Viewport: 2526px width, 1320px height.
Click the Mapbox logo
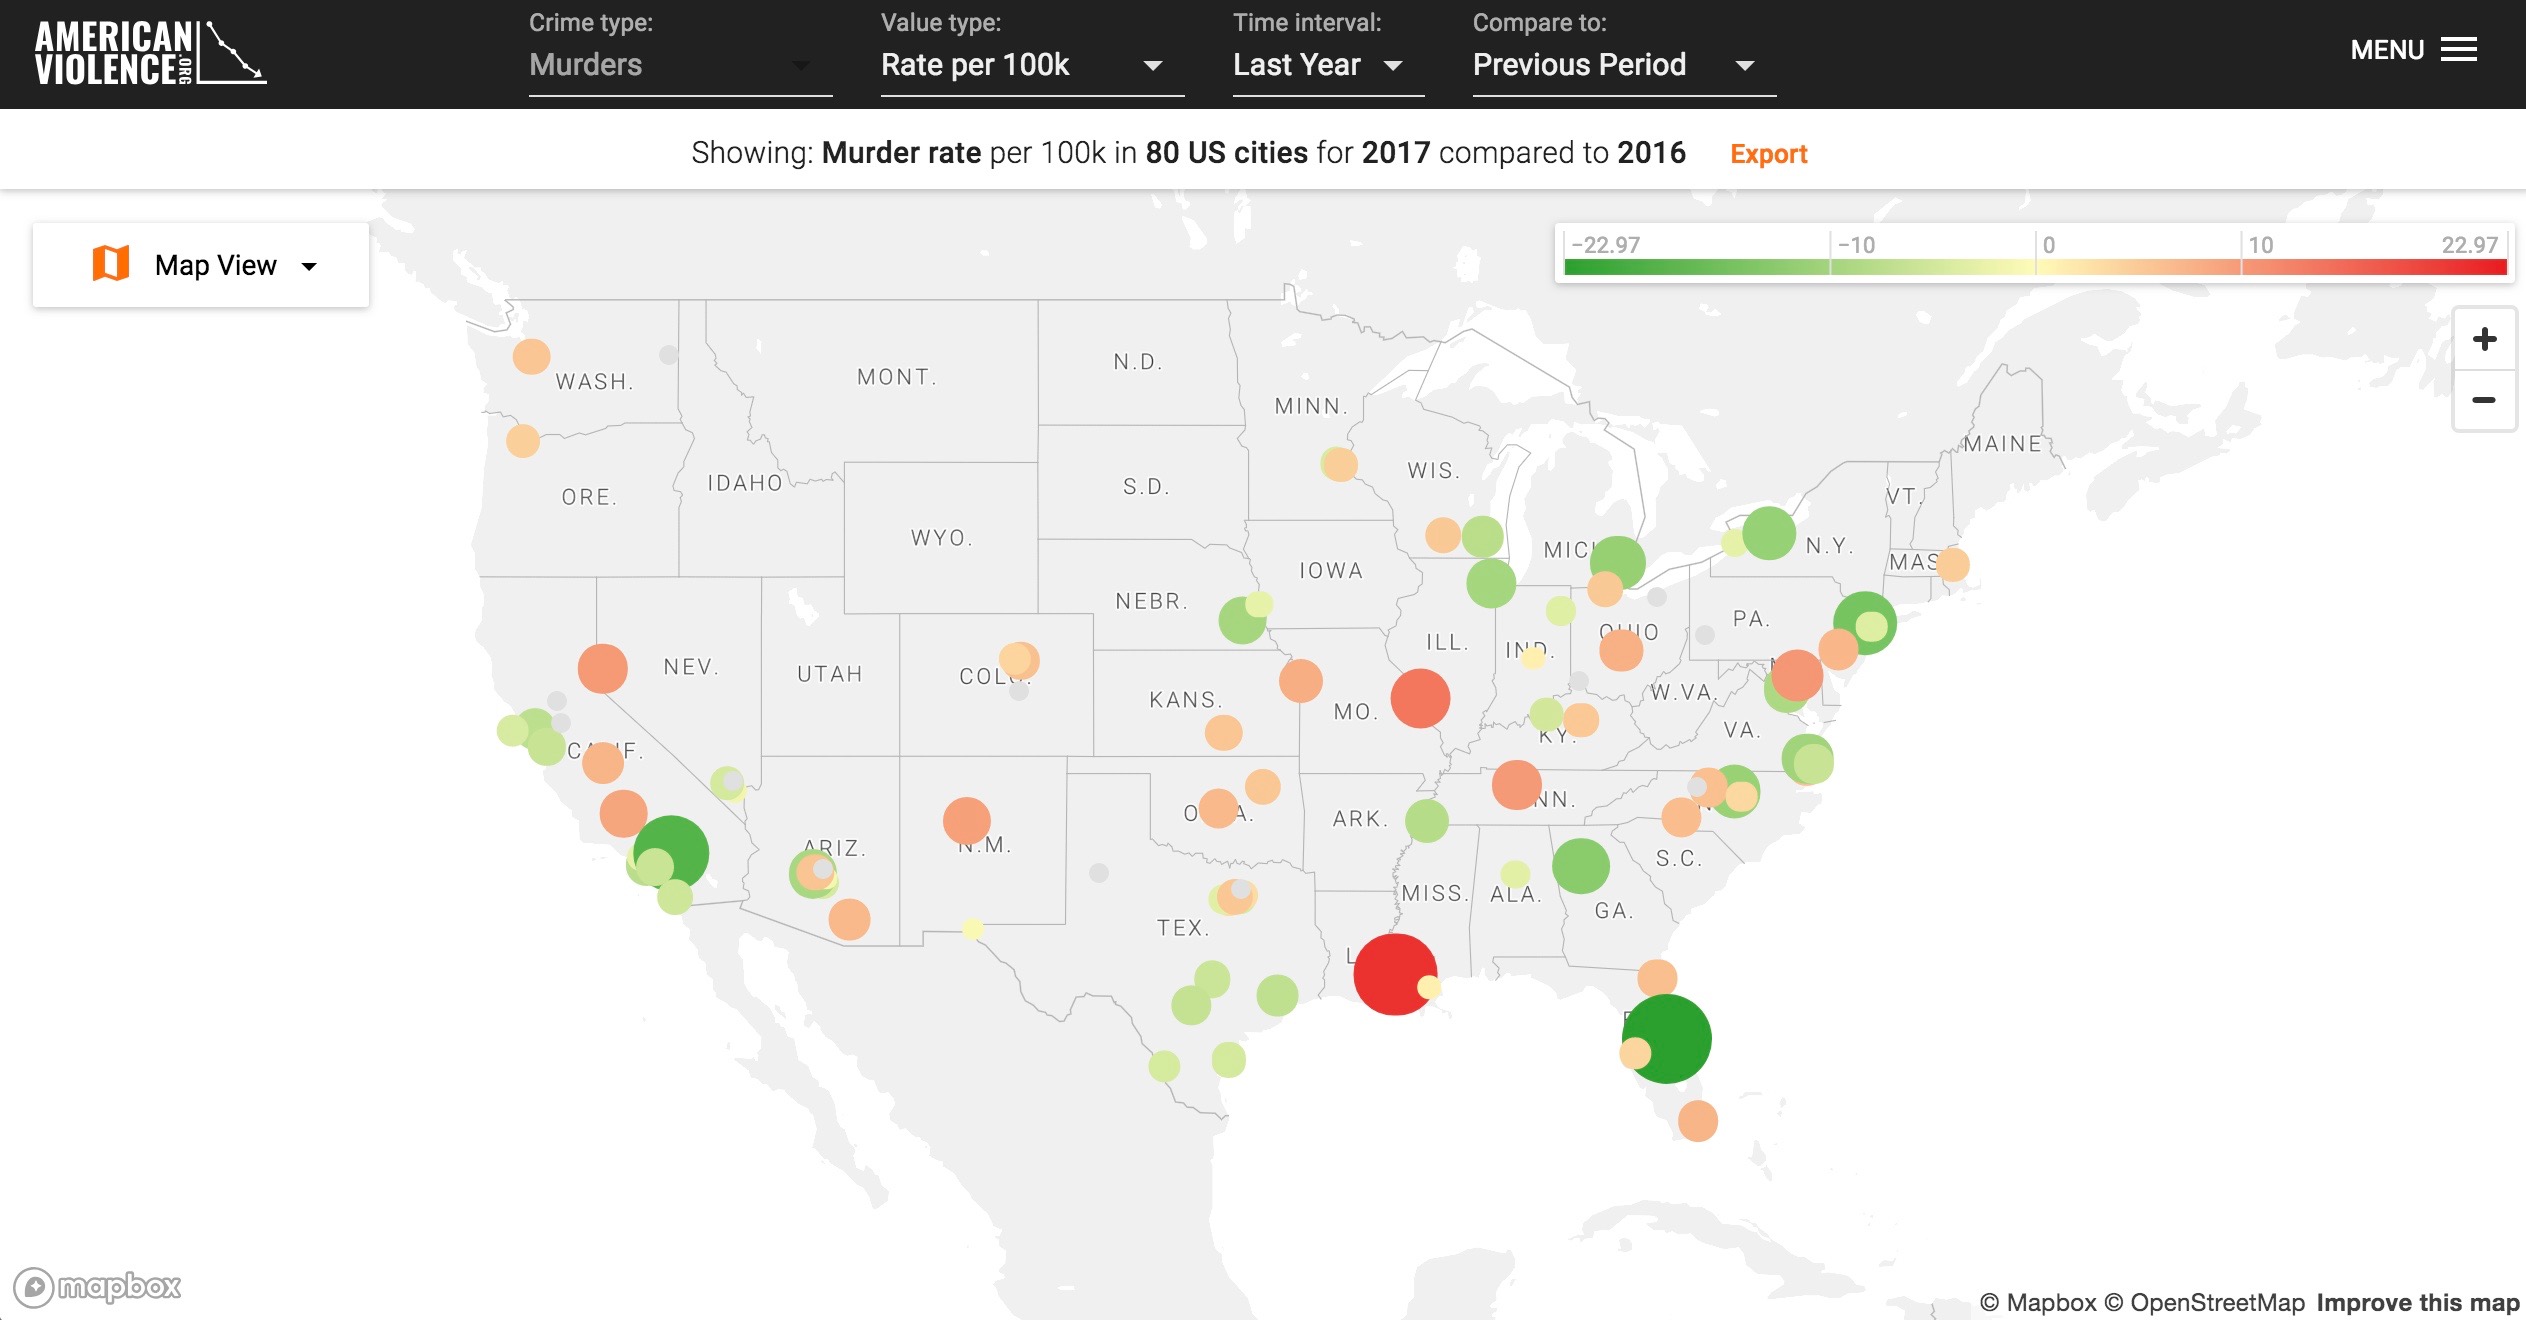coord(98,1286)
